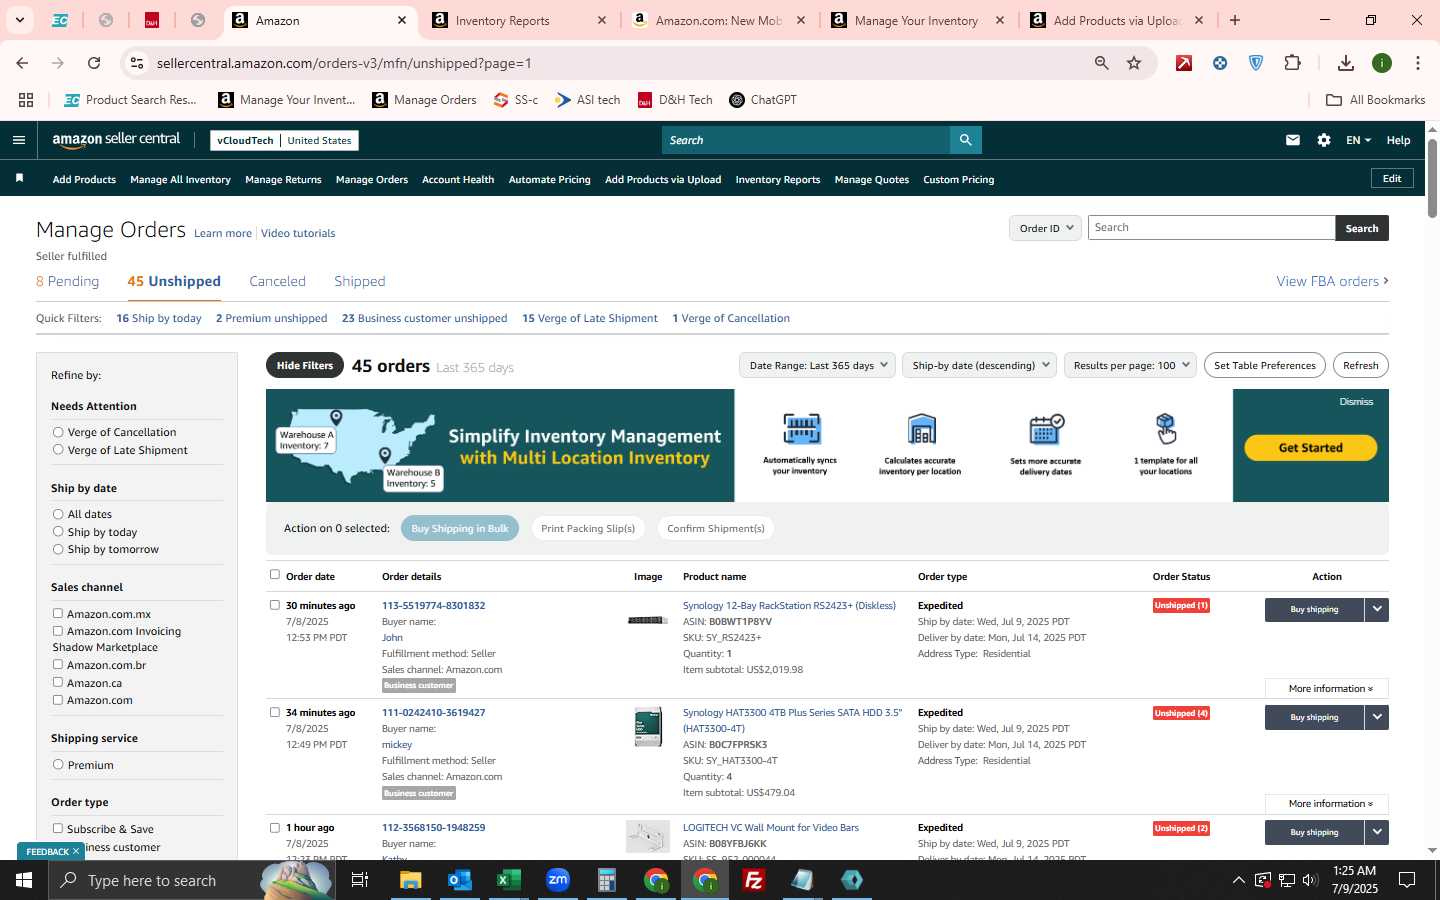Click the orders Search input field
The width and height of the screenshot is (1440, 900).
click(x=1211, y=228)
